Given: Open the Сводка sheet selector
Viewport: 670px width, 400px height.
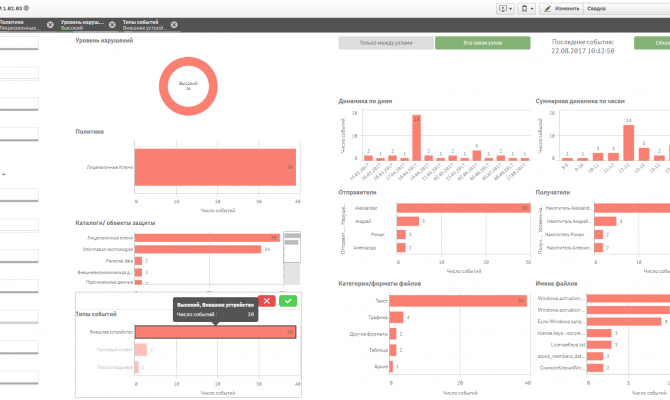Looking at the screenshot, I should [626, 9].
